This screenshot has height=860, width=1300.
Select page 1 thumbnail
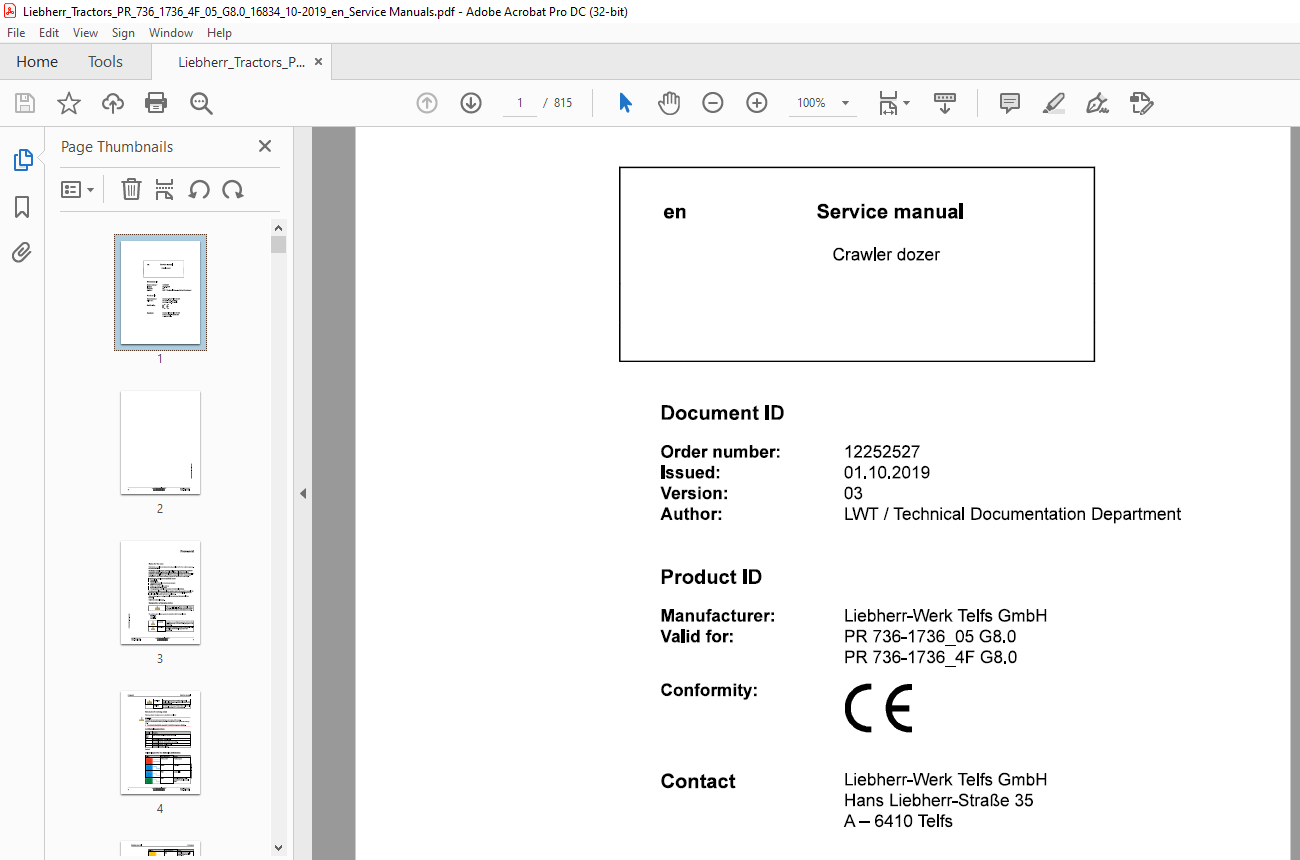click(x=160, y=292)
